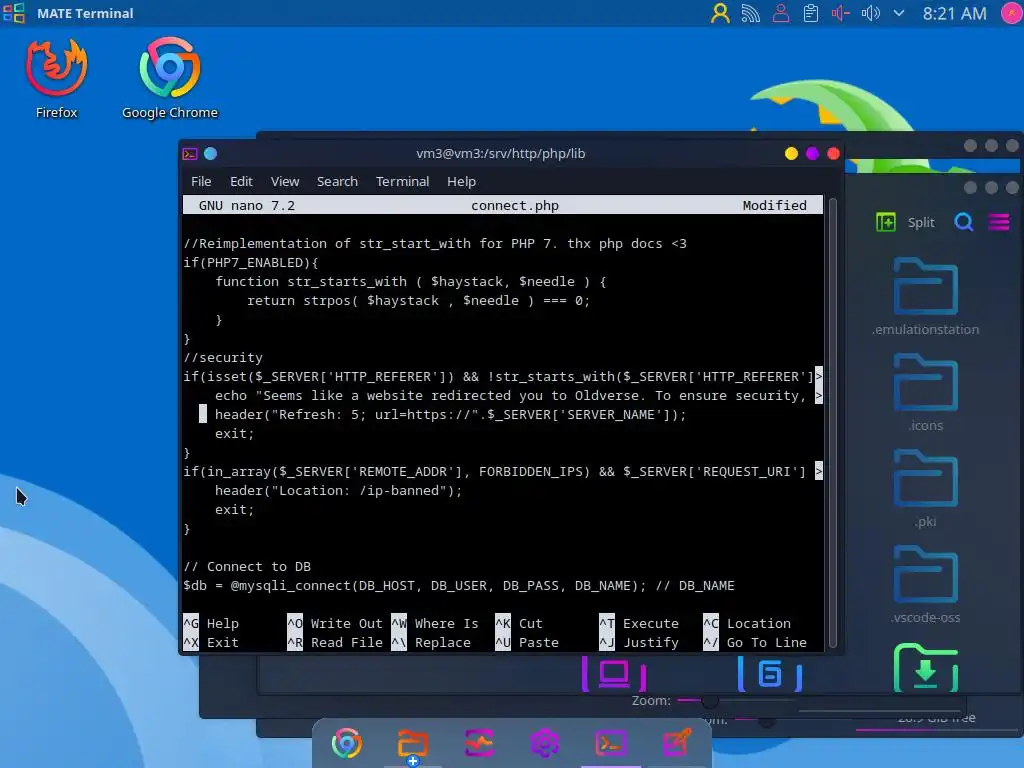Click the 'exit;' line under the Refresh header
The width and height of the screenshot is (1024, 768).
[x=234, y=434]
